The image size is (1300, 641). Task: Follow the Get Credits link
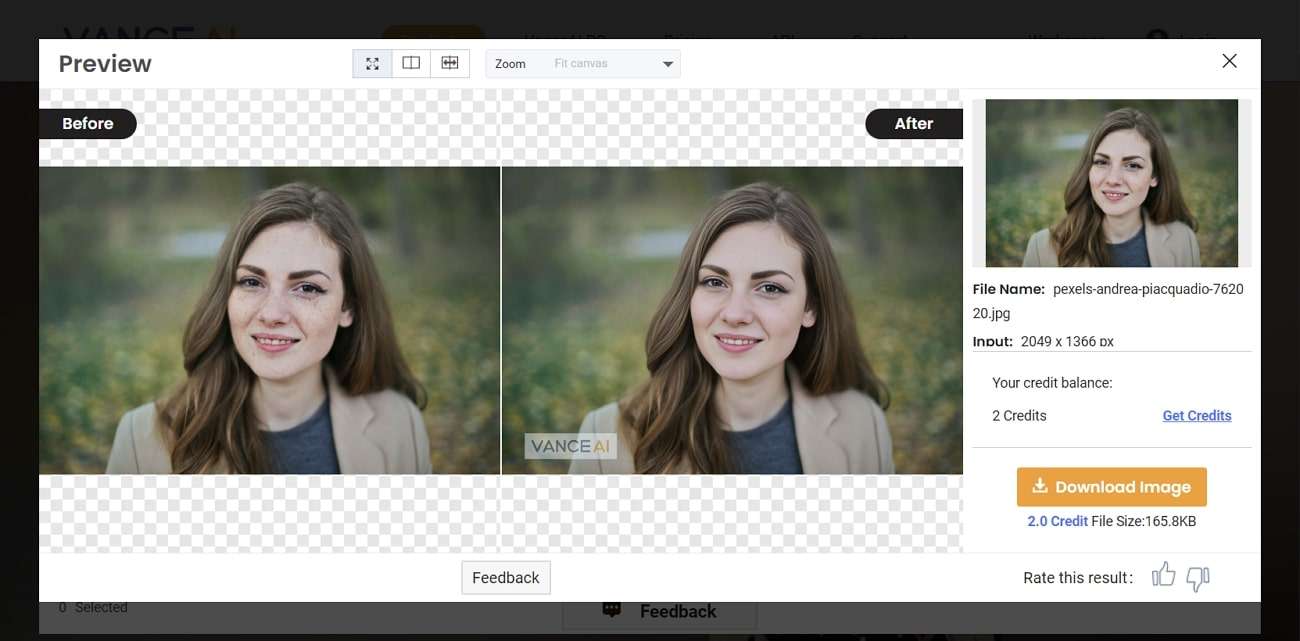point(1196,415)
